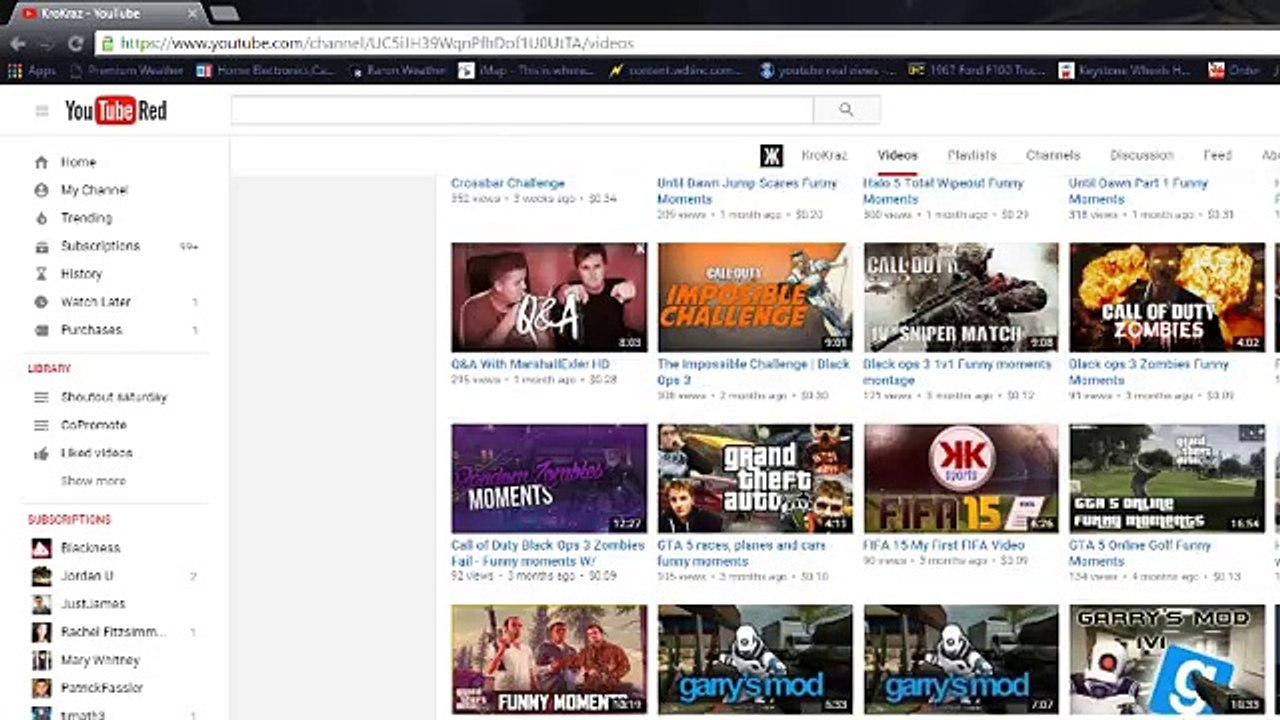Viewport: 1280px width, 720px height.
Task: Click the browser address bar URL
Action: (x=377, y=43)
